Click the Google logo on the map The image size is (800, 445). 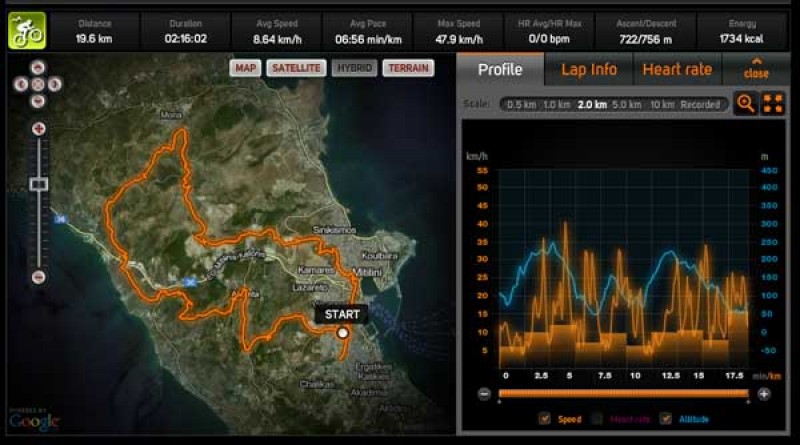pyautogui.click(x=34, y=421)
